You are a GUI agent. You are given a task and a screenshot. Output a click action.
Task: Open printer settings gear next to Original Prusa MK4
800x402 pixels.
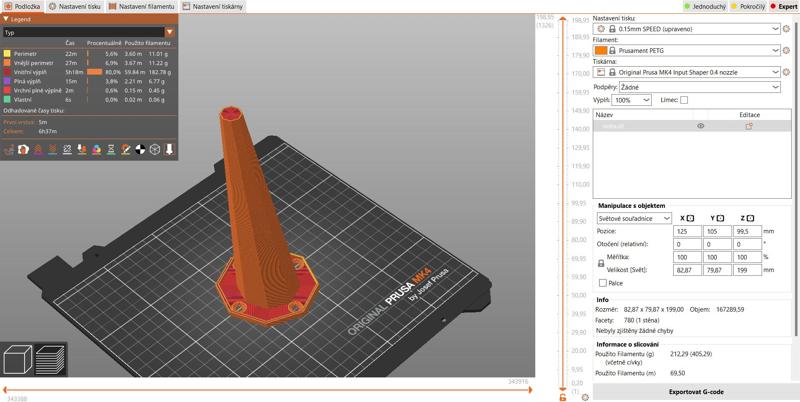point(787,72)
